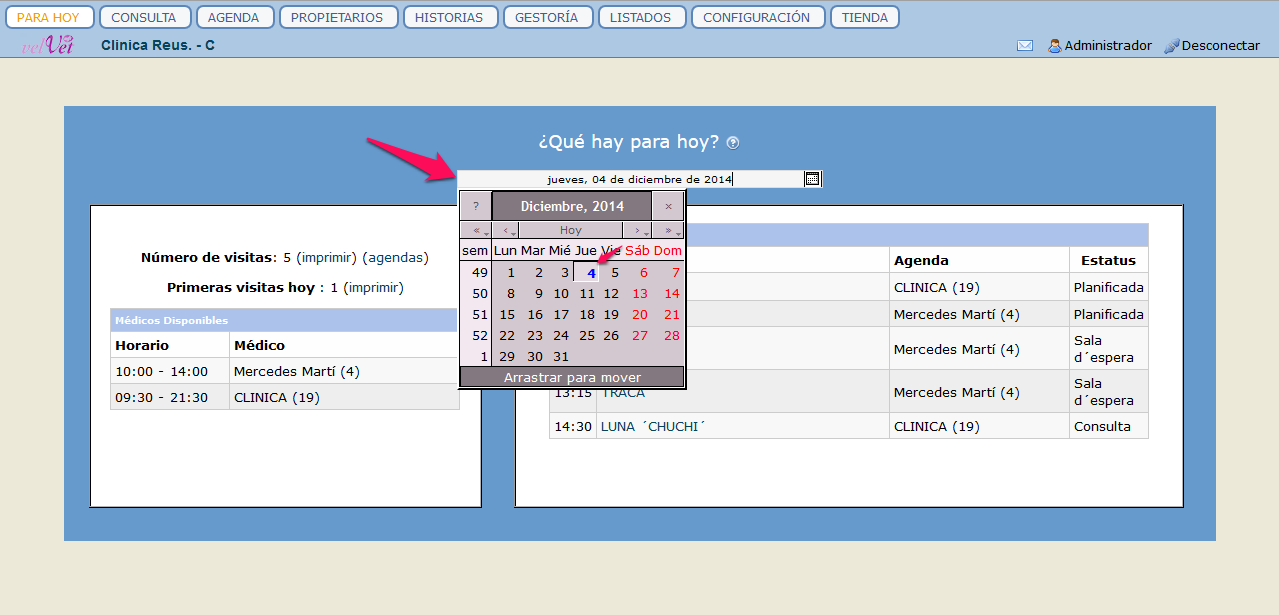Go to previous year with « arrow
The image size is (1279, 615).
point(476,230)
